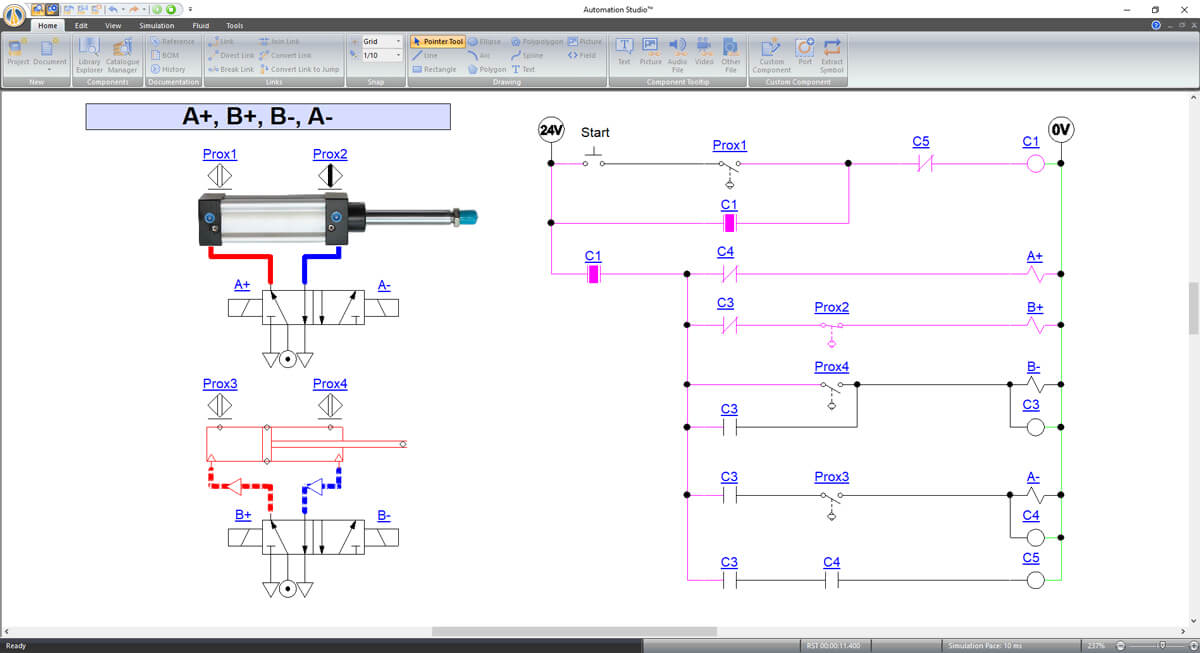Open the Library Explorer
The width and height of the screenshot is (1200, 653).
(x=89, y=55)
